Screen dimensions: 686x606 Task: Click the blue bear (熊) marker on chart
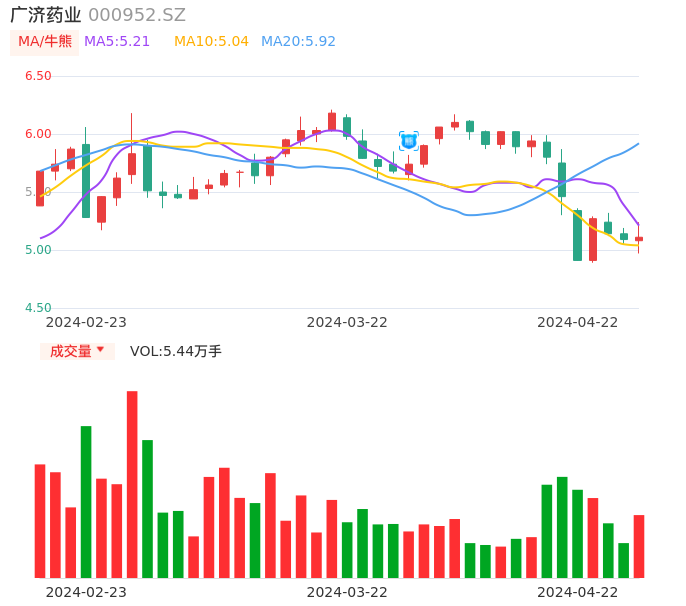(408, 141)
